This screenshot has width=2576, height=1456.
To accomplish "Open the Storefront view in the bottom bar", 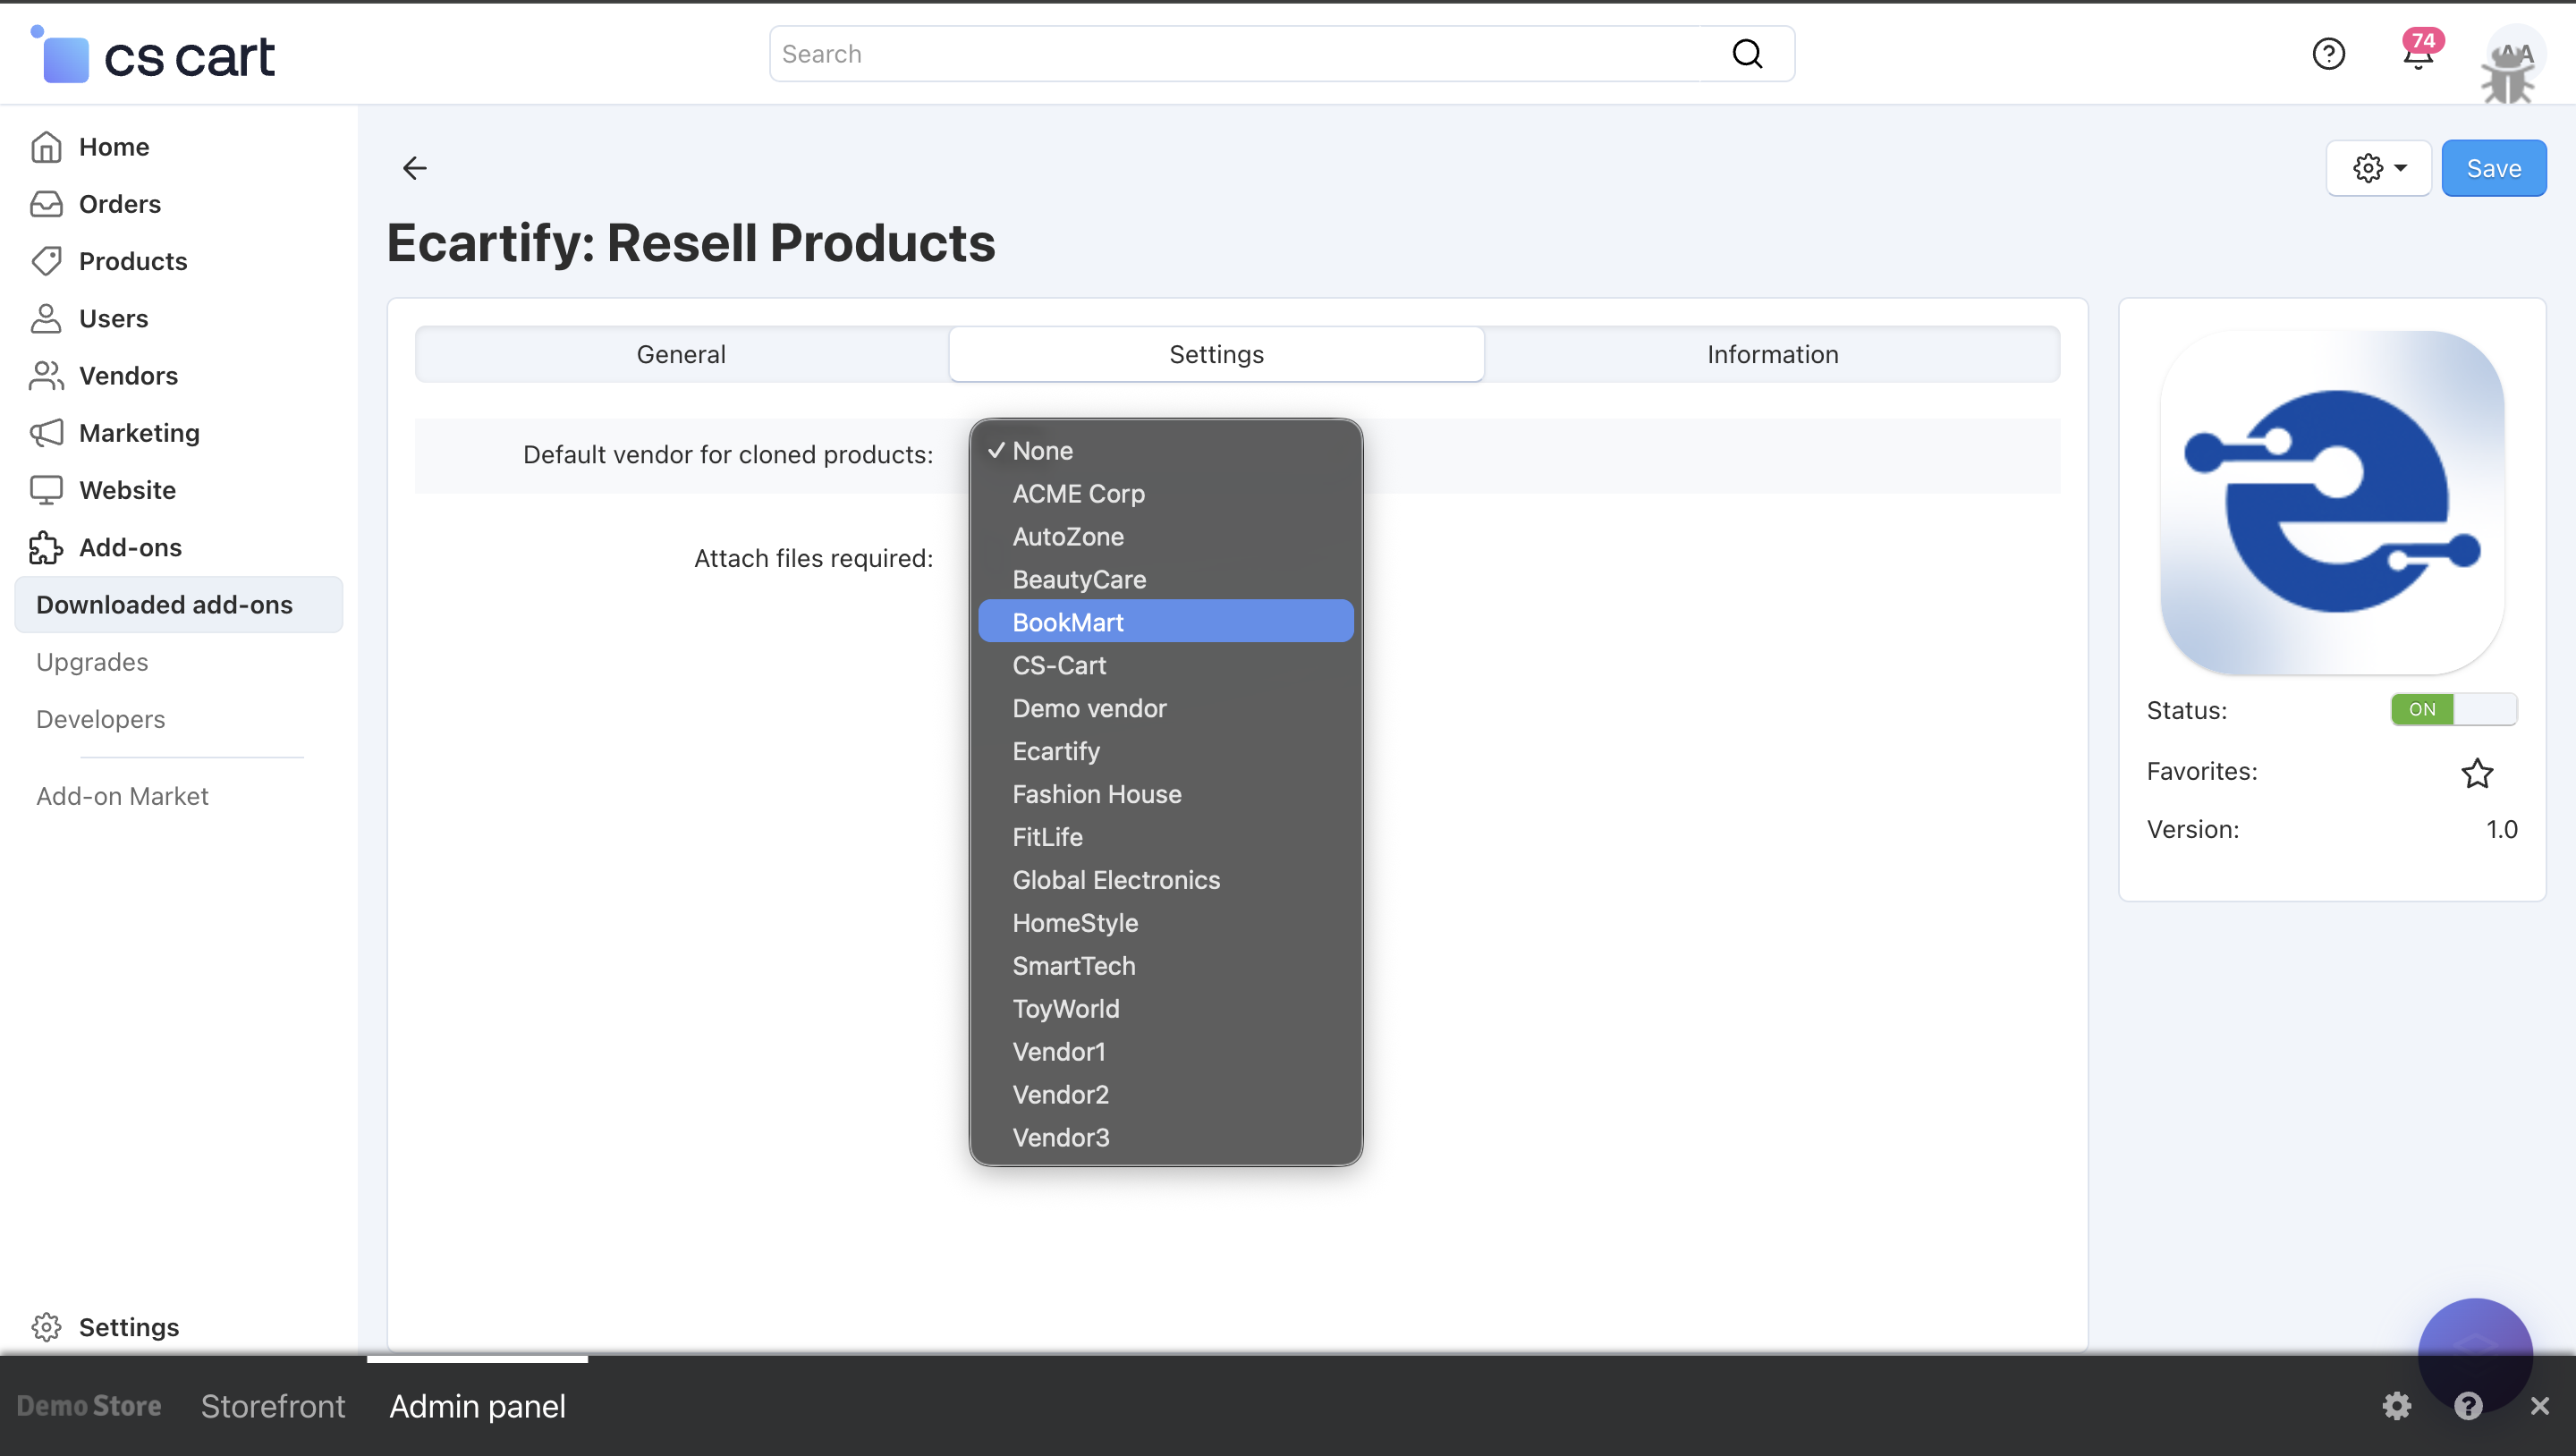I will pos(272,1405).
